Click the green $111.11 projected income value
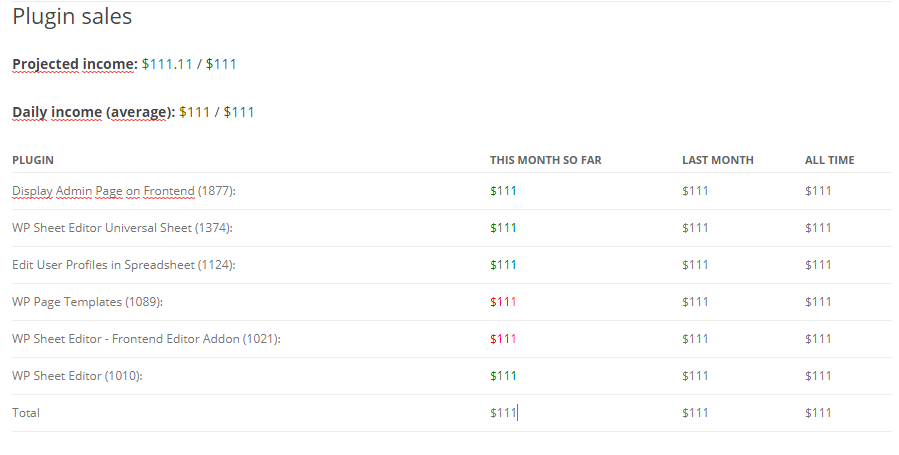The width and height of the screenshot is (899, 455). [167, 64]
